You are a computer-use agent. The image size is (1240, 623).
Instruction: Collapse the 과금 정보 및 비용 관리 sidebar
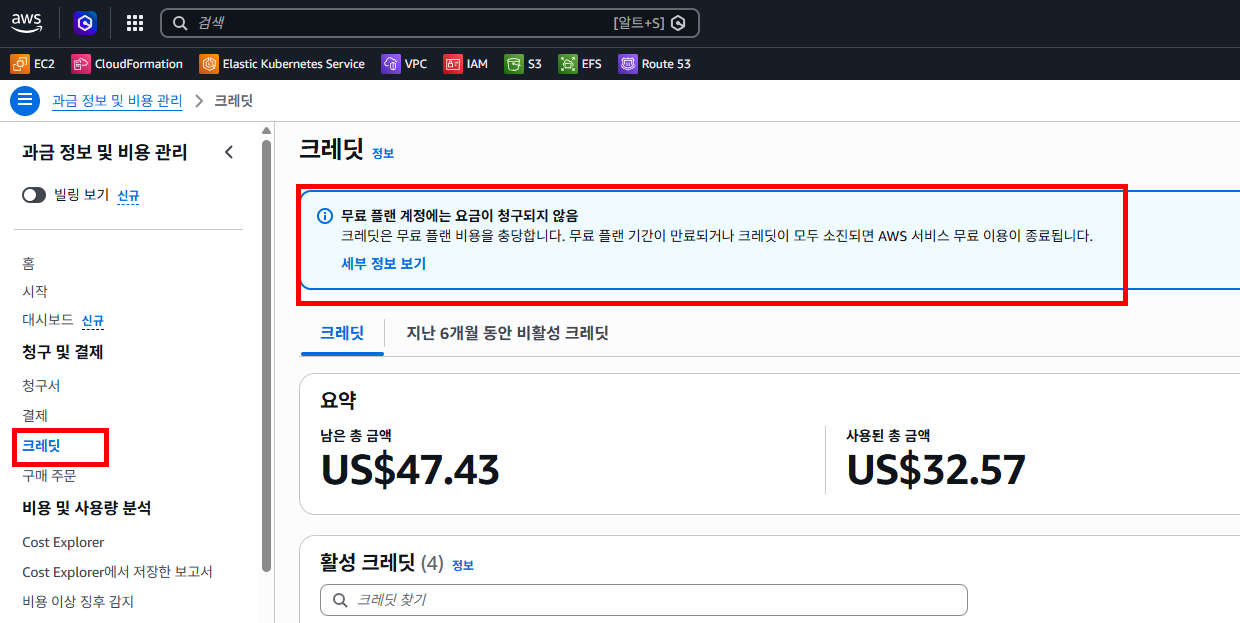pyautogui.click(x=229, y=152)
